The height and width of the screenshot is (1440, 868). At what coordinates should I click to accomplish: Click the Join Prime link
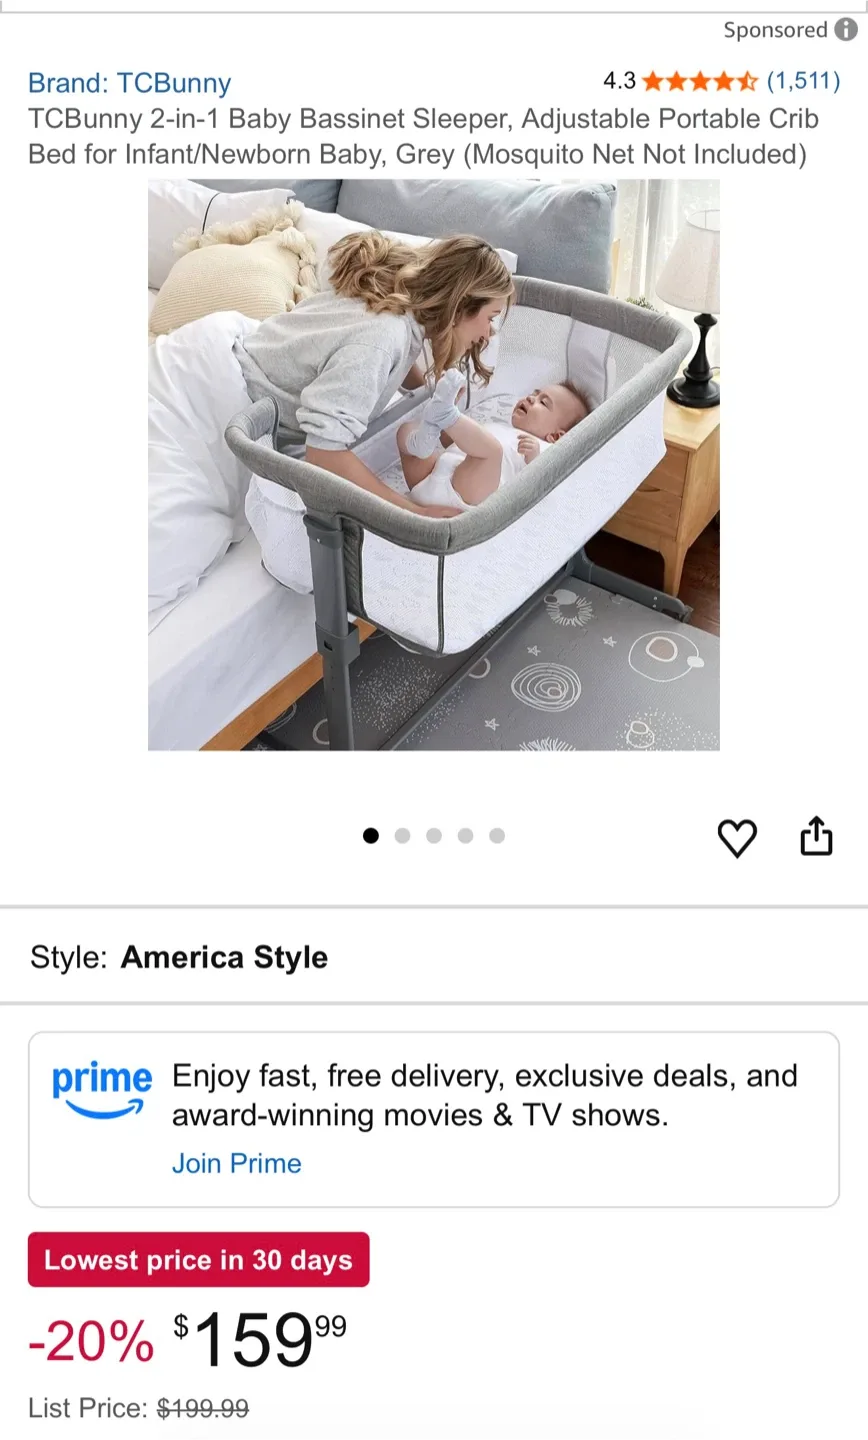[236, 1163]
